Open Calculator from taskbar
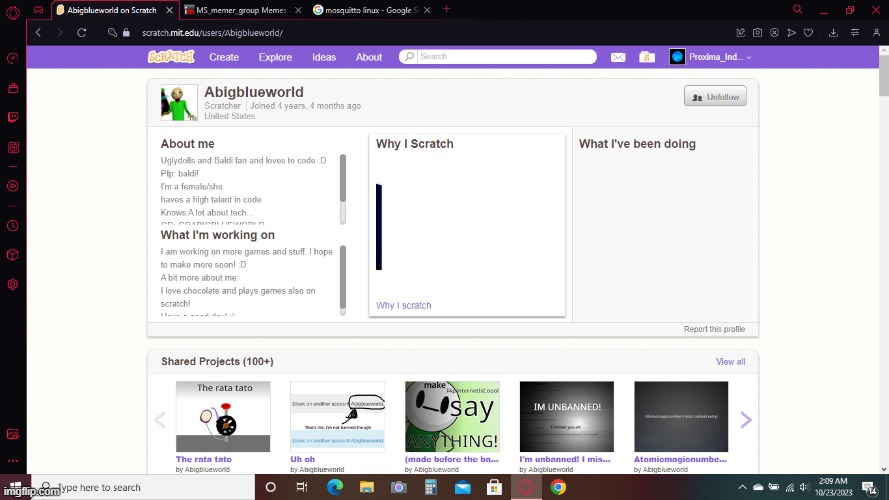Screen dimensions: 889x500 [431, 488]
